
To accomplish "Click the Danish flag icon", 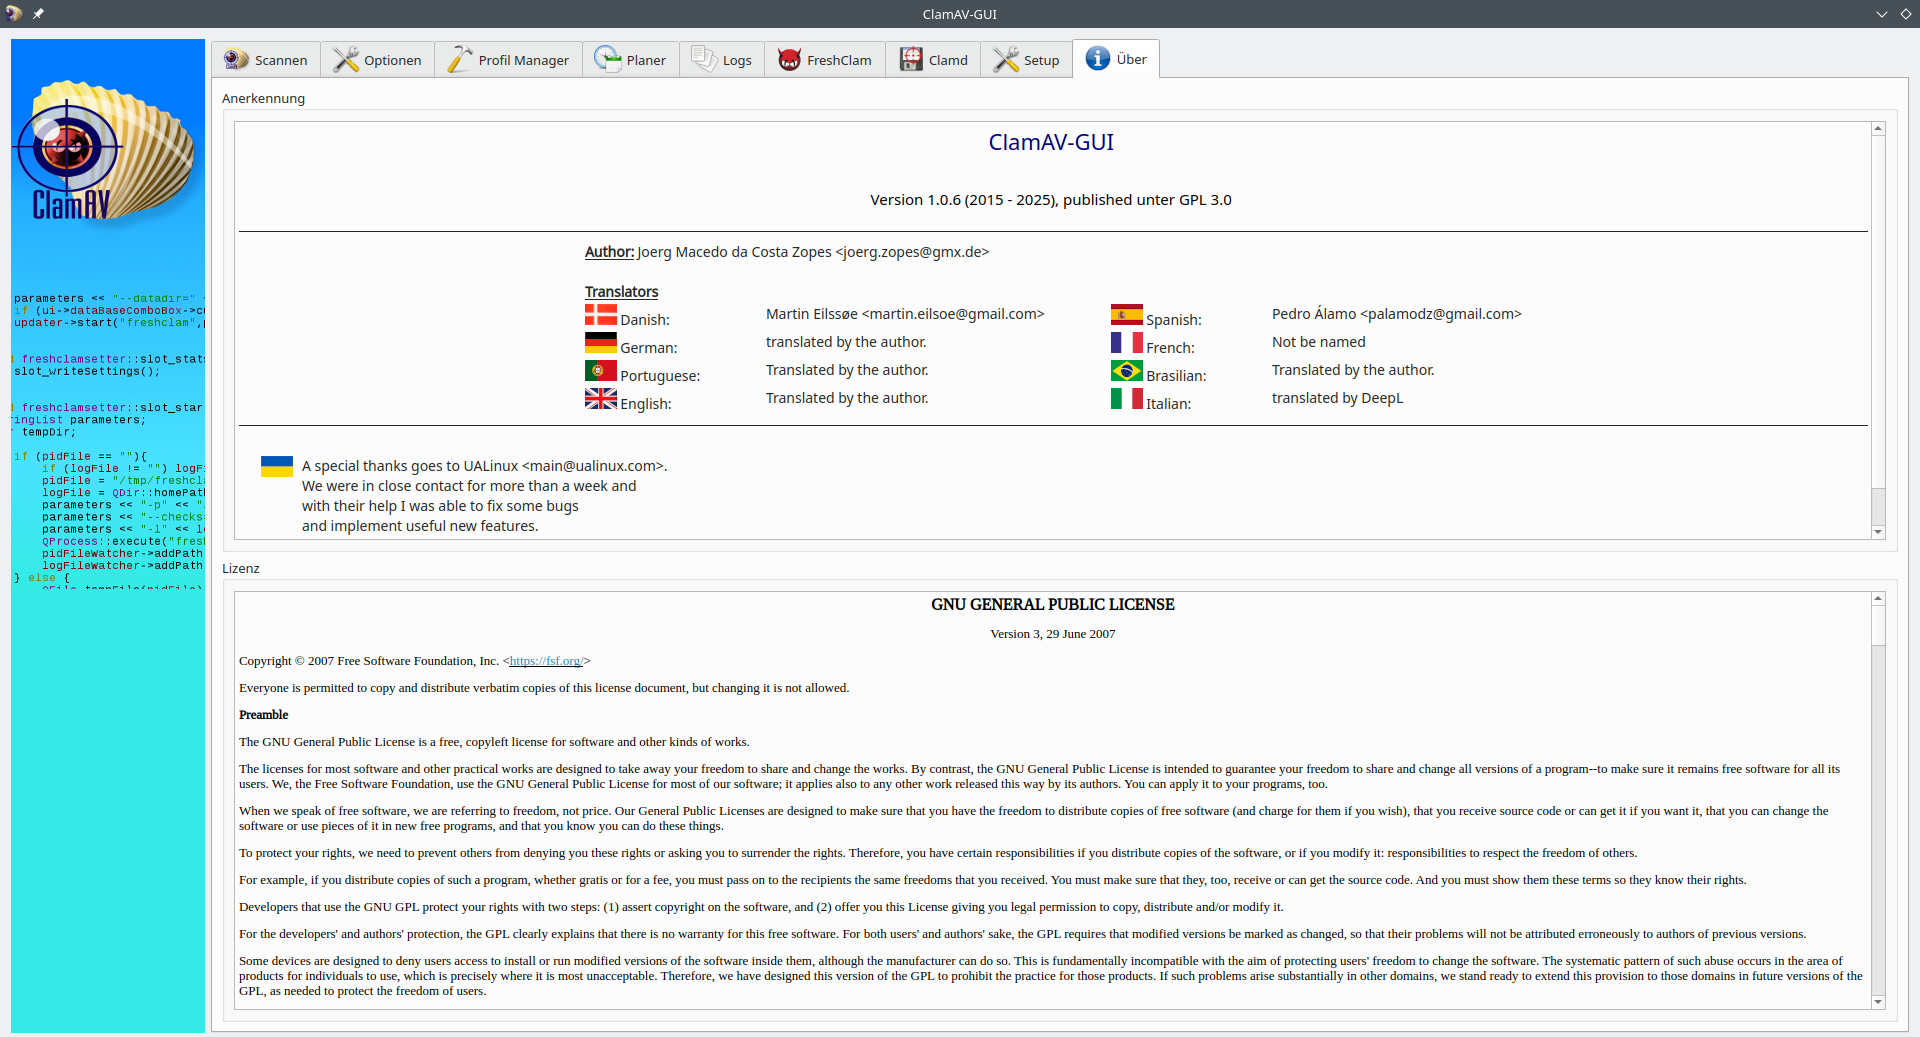I will pos(601,315).
